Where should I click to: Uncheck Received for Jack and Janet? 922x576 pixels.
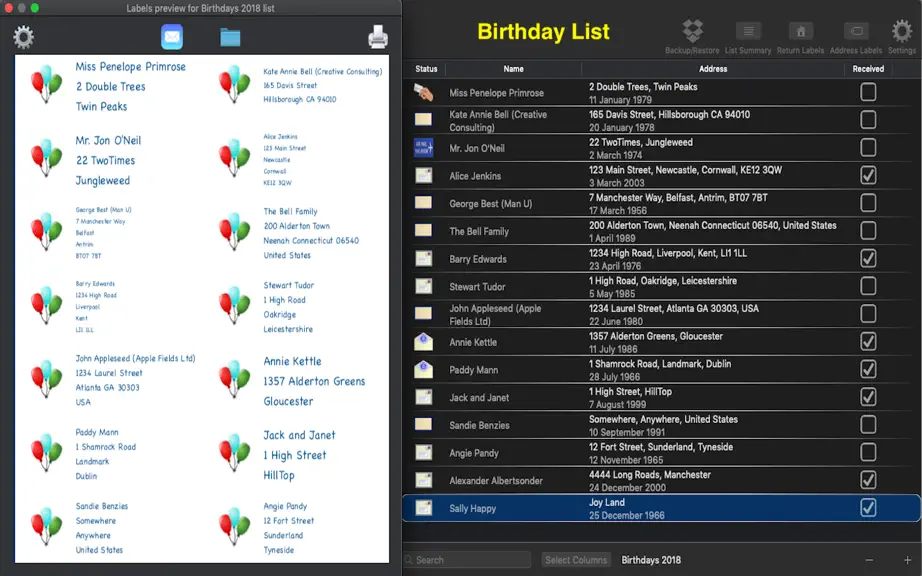coord(868,396)
